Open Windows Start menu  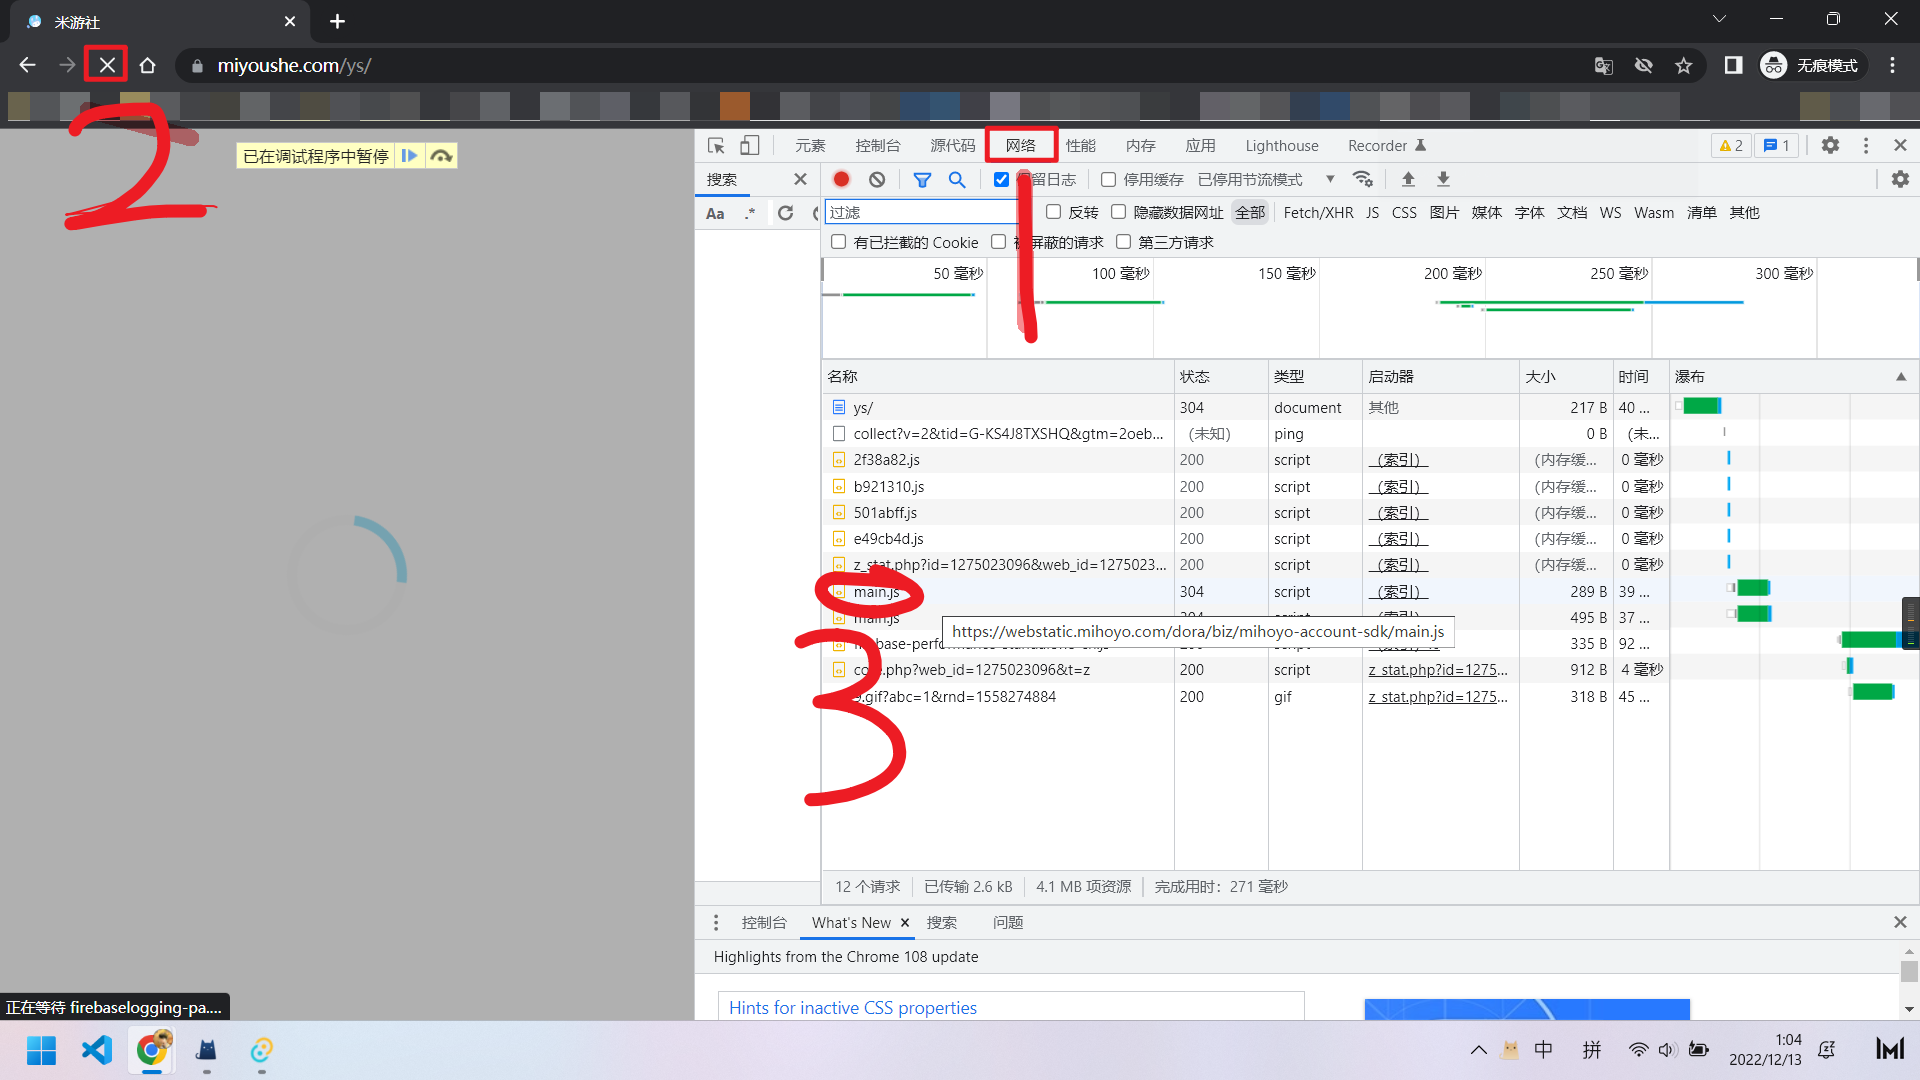pyautogui.click(x=42, y=1050)
